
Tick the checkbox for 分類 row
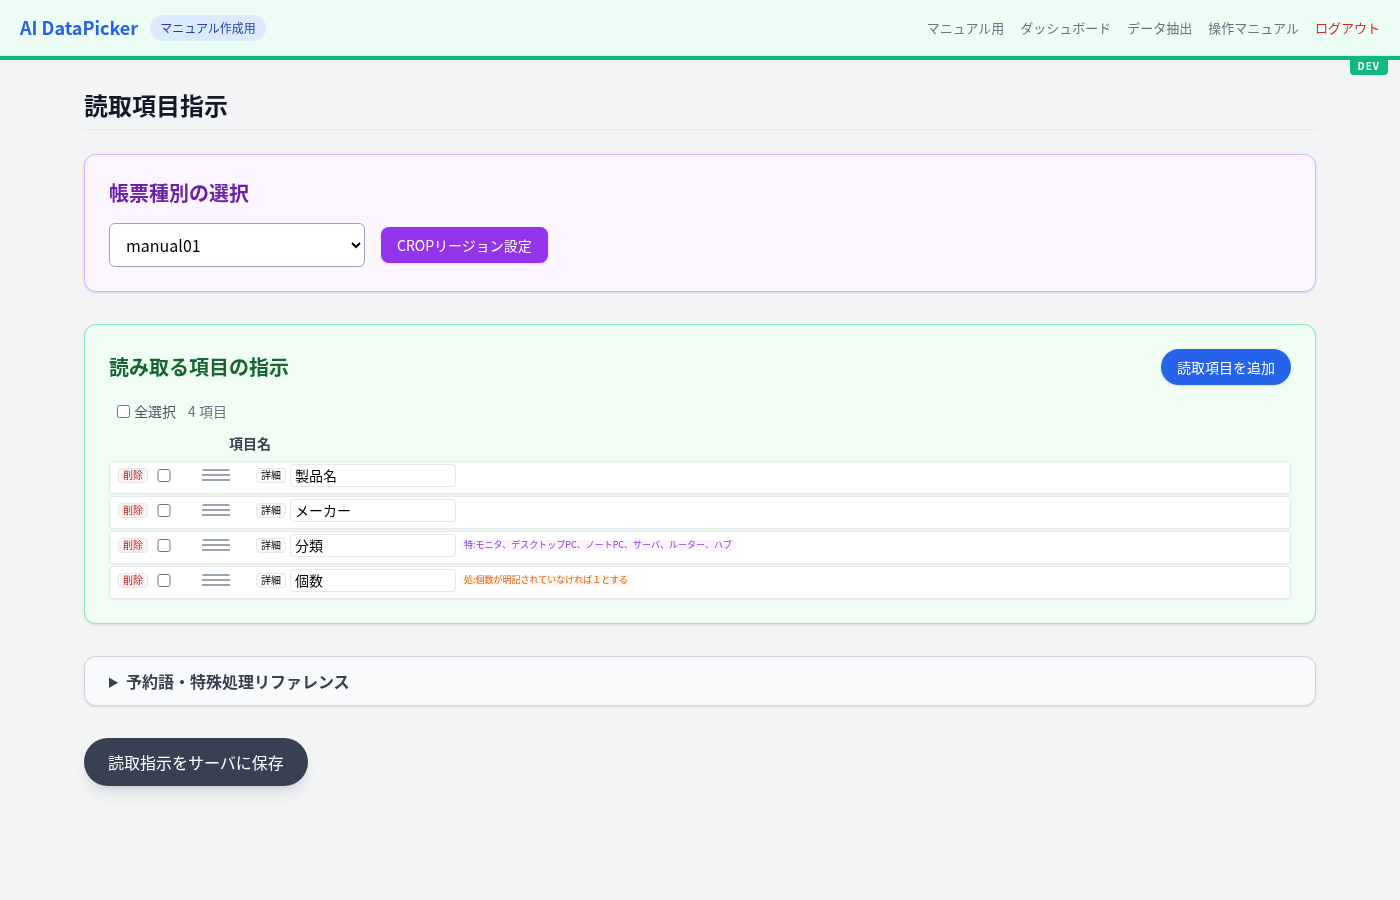[164, 546]
